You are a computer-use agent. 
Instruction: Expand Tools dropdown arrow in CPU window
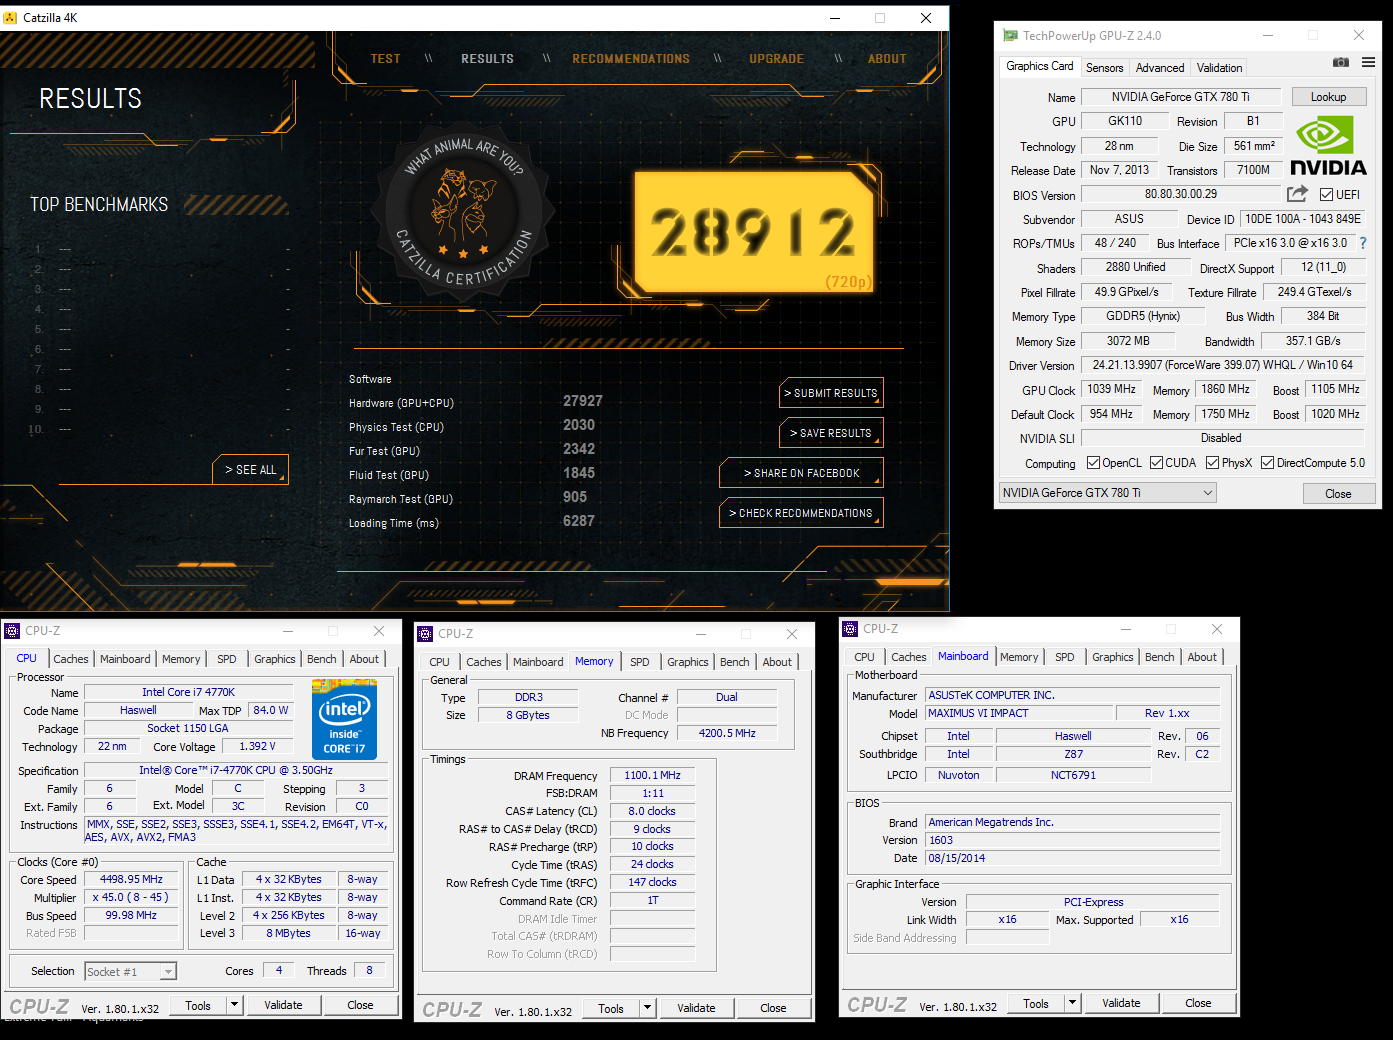pos(235,1005)
